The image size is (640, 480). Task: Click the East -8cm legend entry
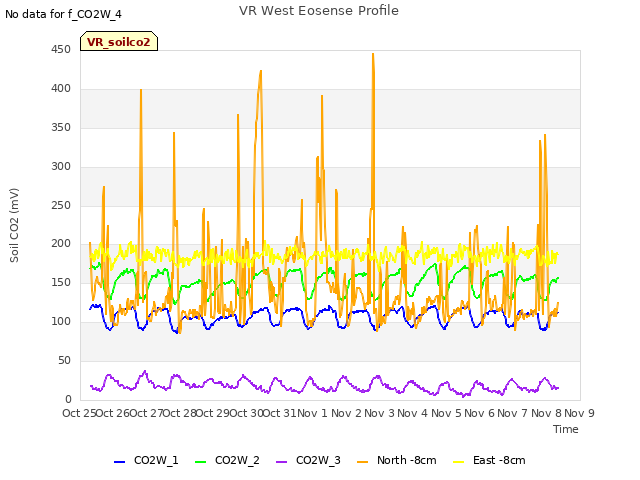pos(489,460)
